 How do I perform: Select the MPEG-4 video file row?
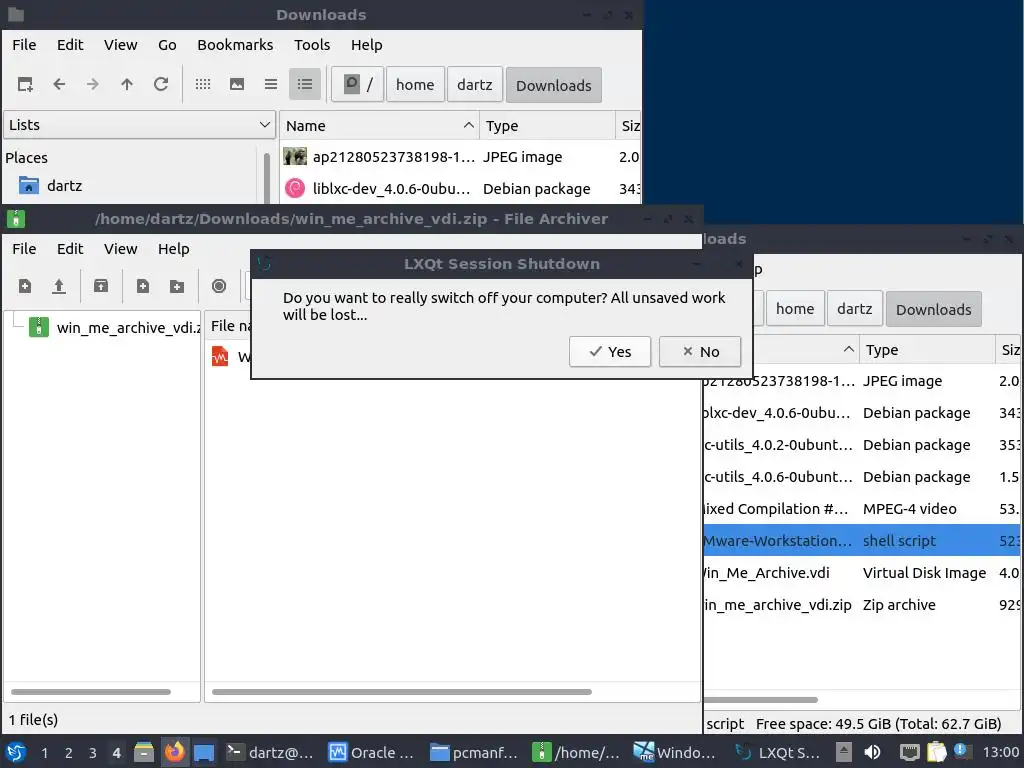click(863, 509)
